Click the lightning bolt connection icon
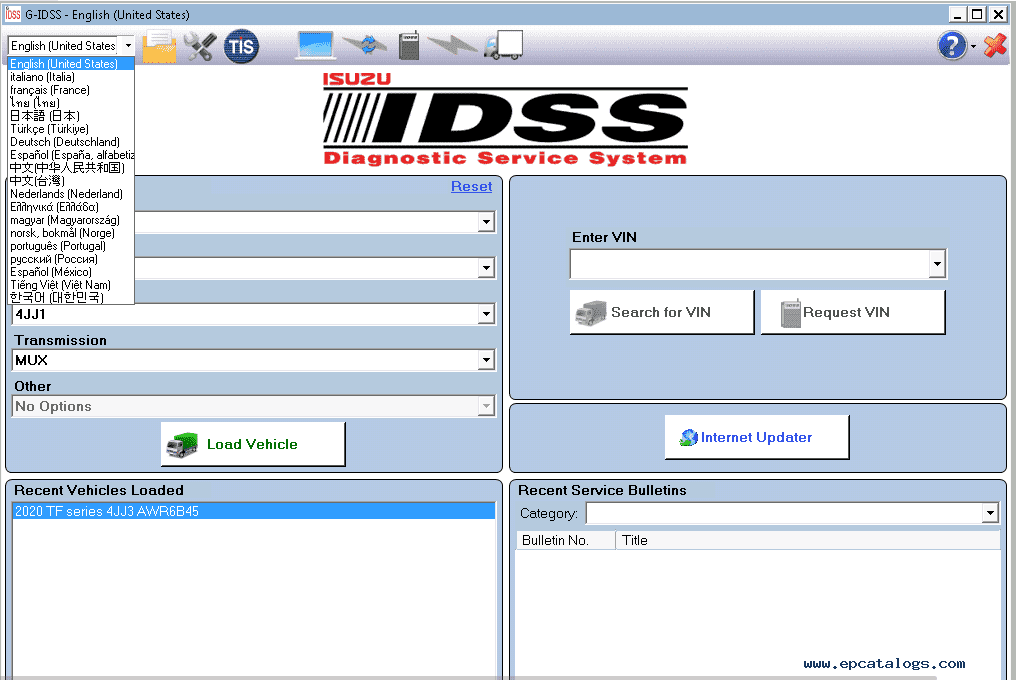This screenshot has height=680, width=1016. [452, 45]
